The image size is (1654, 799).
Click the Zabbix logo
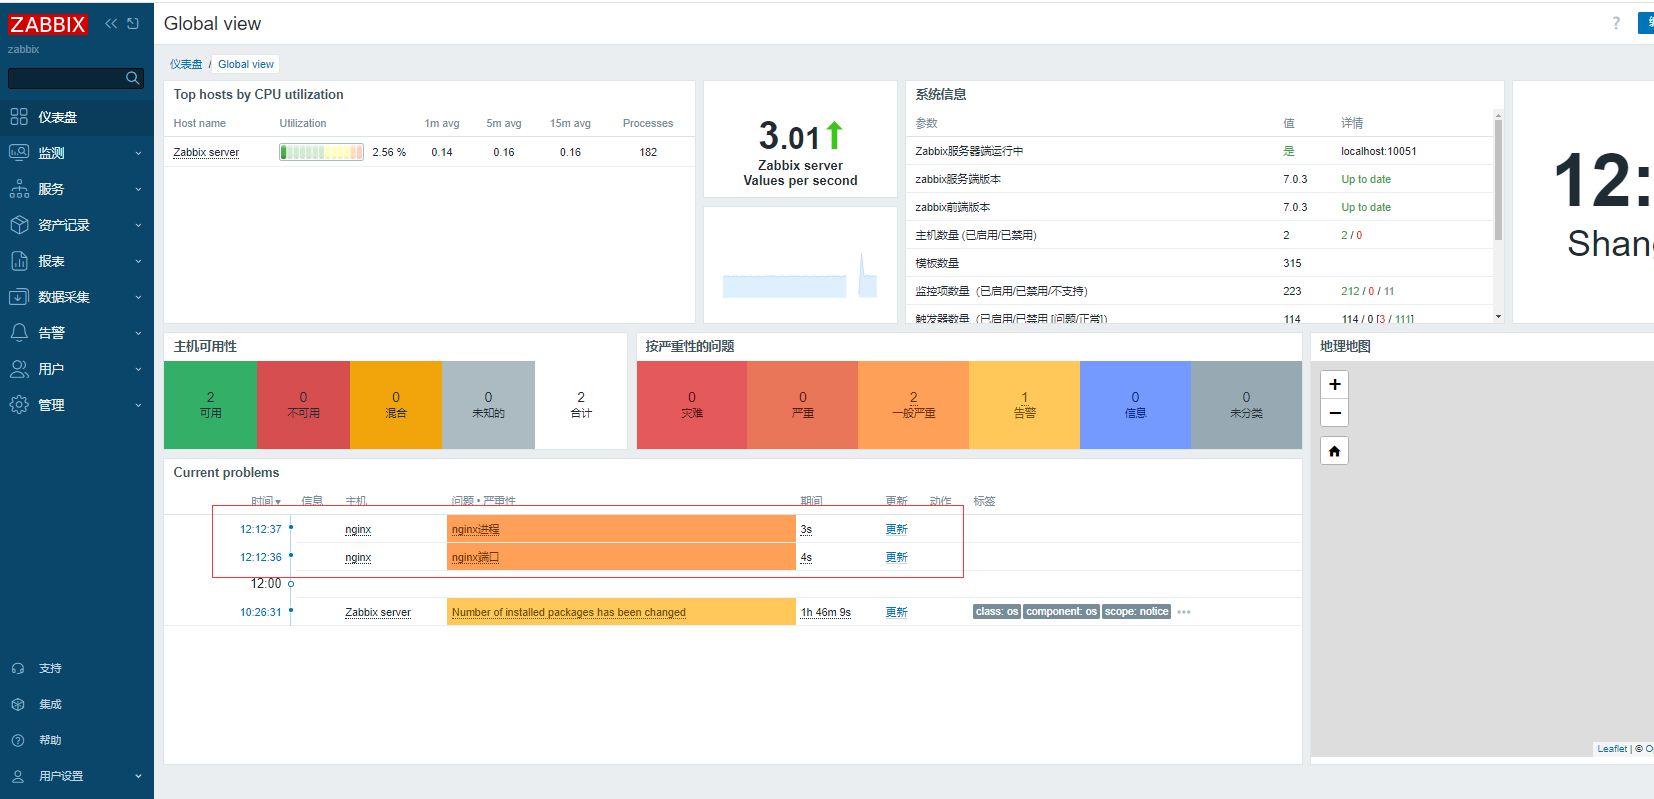[x=47, y=24]
